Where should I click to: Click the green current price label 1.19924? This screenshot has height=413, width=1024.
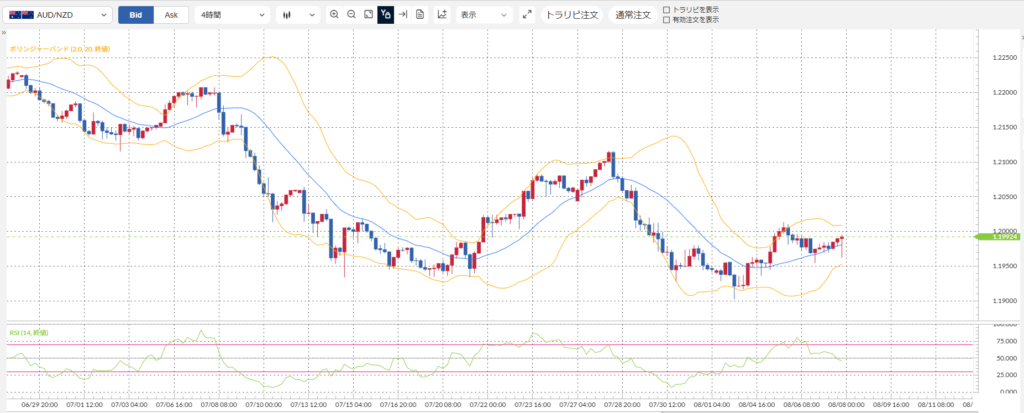pos(997,237)
